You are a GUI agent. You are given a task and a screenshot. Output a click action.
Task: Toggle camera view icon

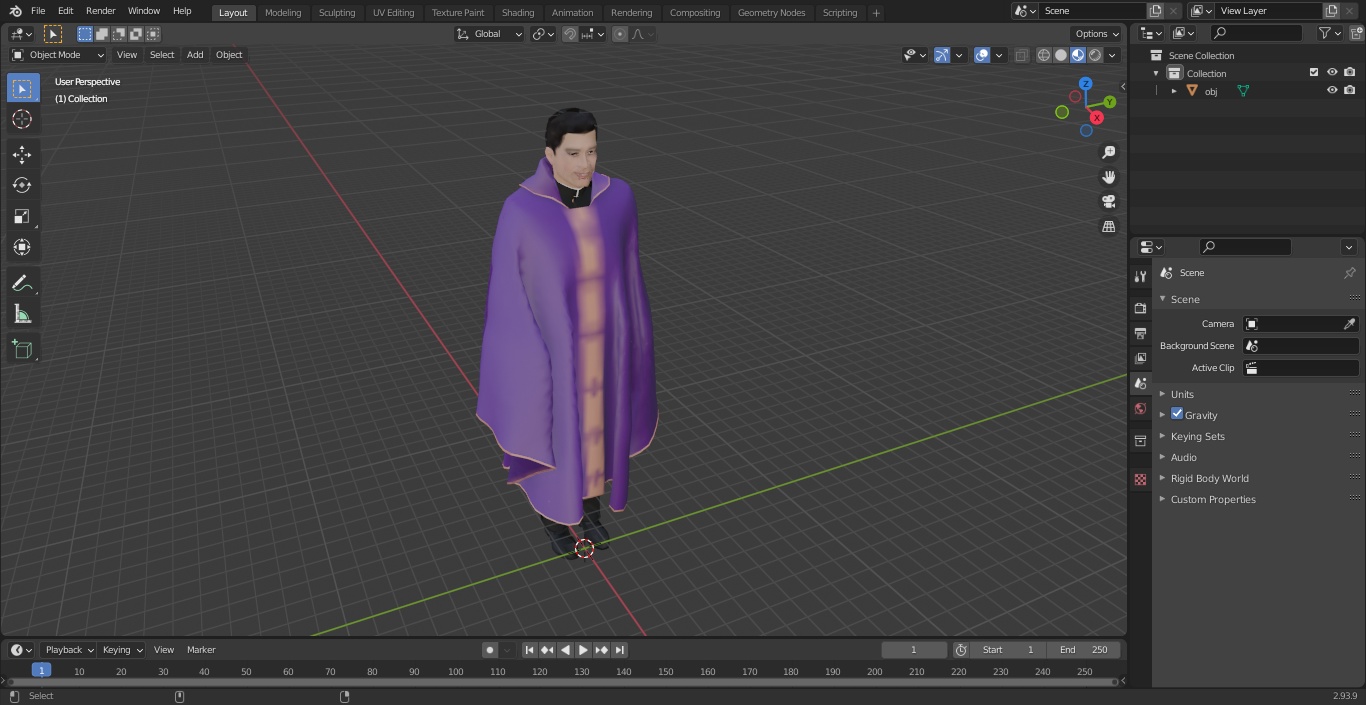1108,202
